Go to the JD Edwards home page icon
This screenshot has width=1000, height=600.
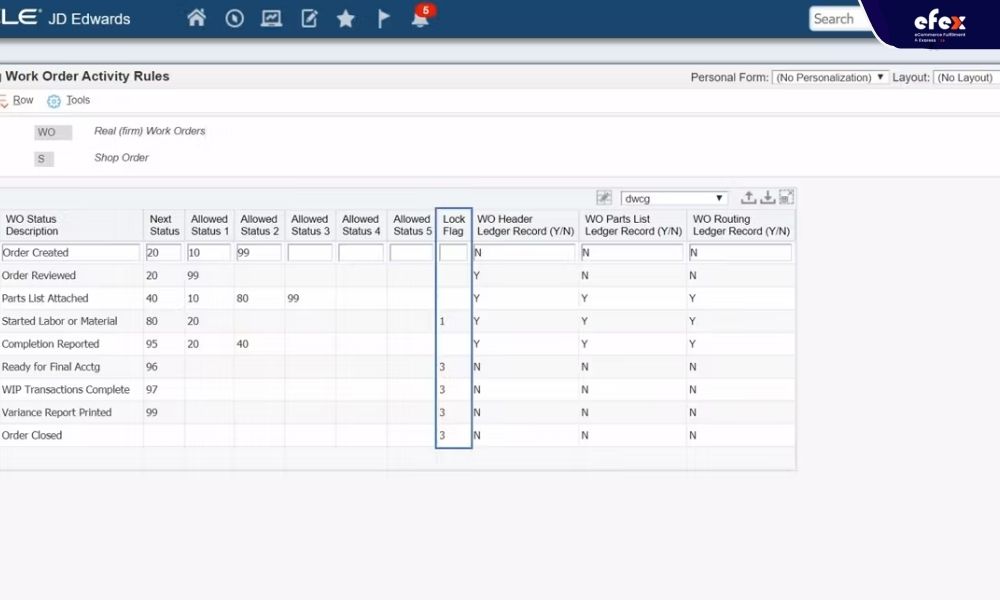(x=196, y=18)
